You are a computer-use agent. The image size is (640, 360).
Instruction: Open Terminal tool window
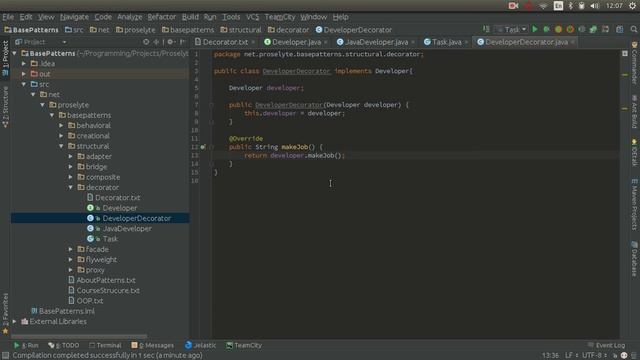[105, 345]
